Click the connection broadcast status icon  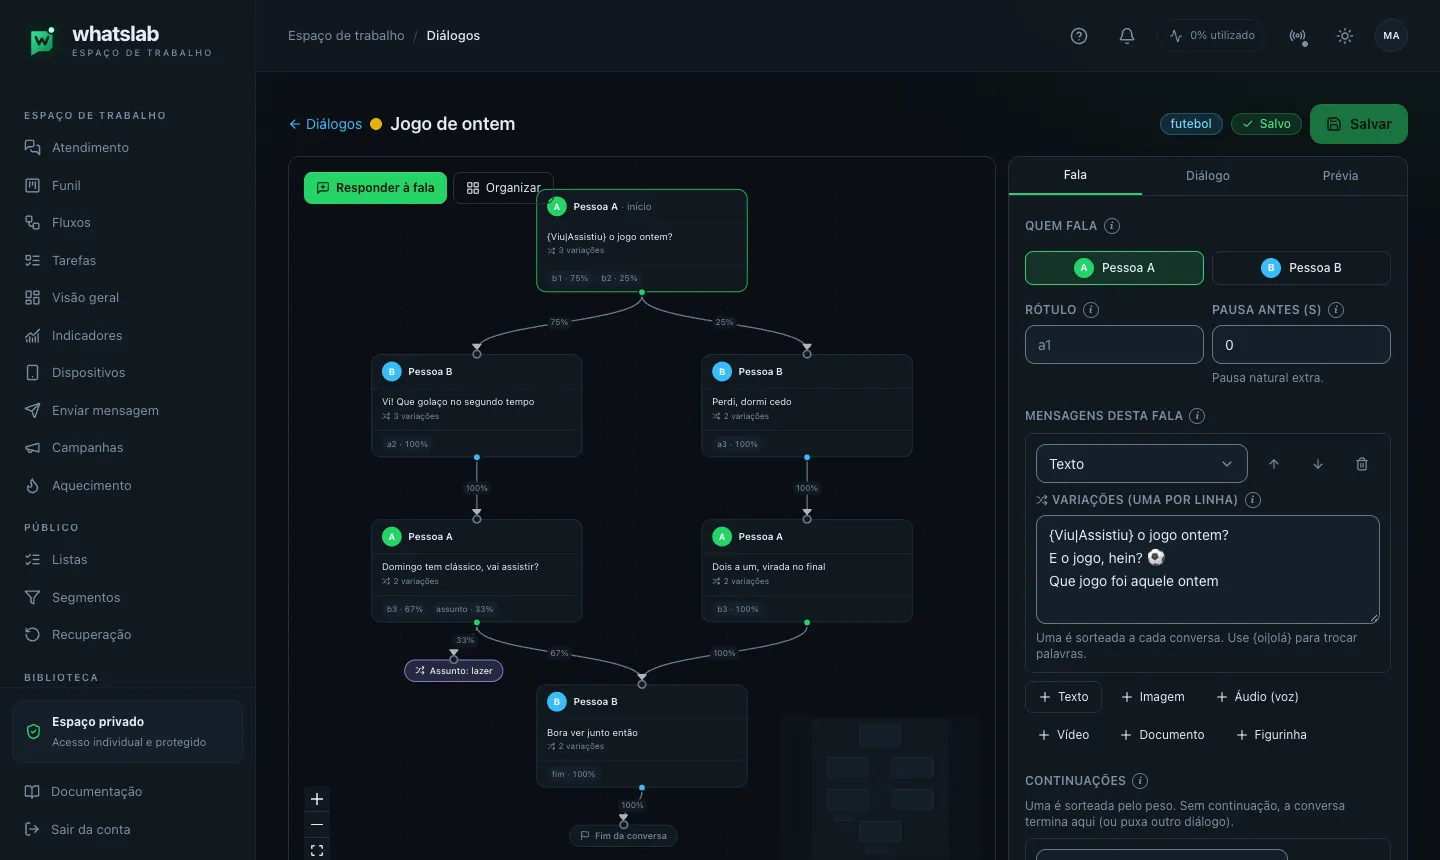tap(1298, 36)
